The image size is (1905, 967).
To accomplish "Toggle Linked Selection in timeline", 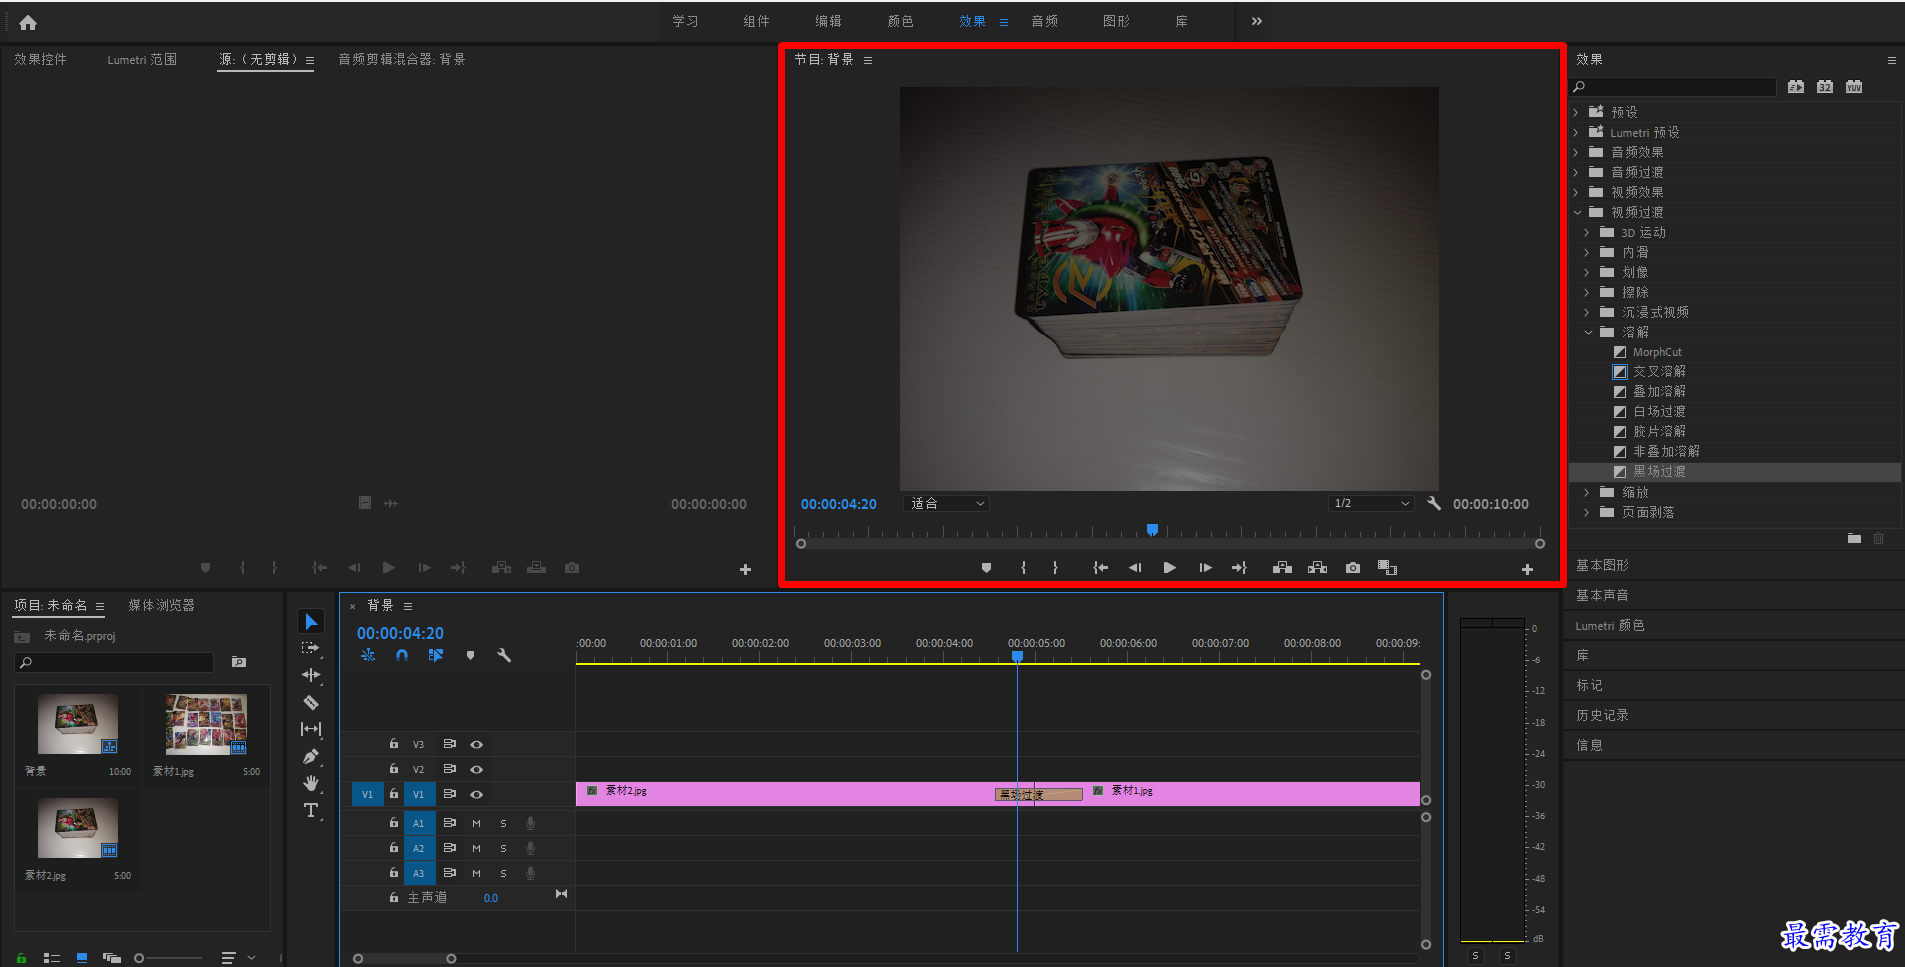I will click(435, 656).
